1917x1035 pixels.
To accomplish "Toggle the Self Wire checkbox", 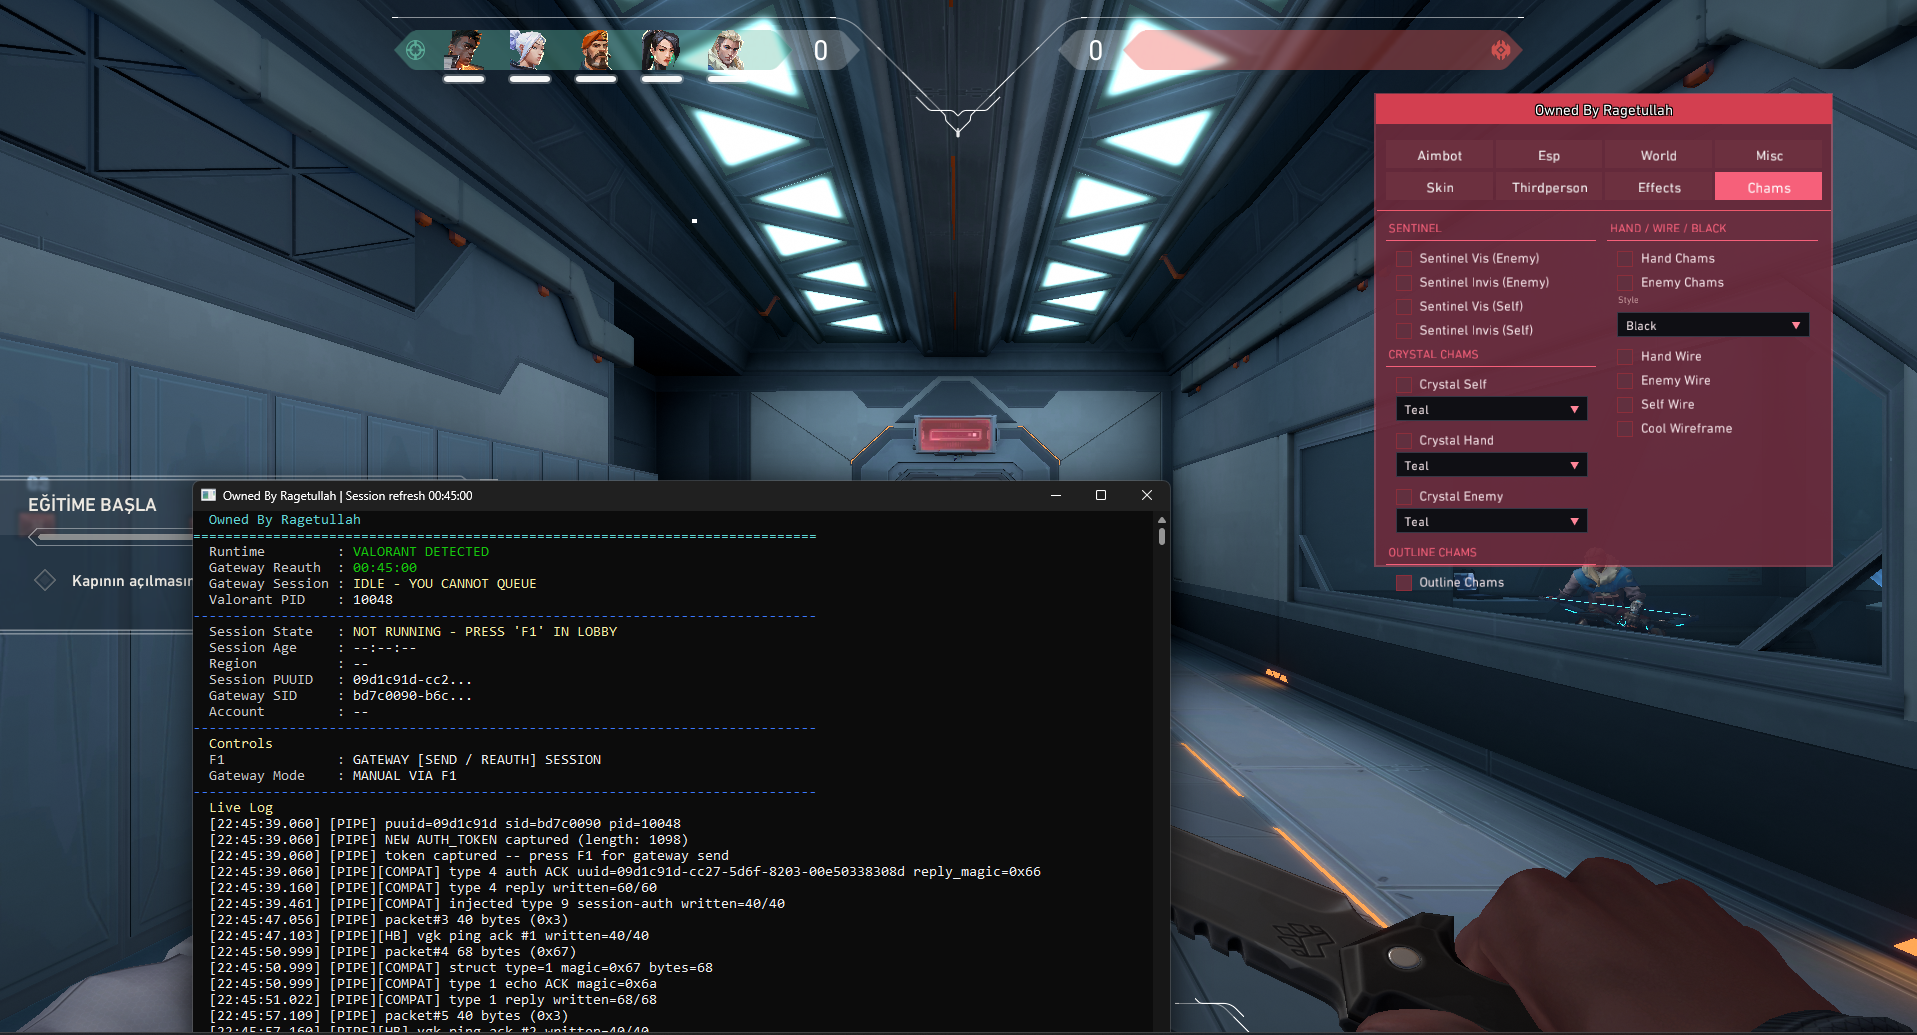I will 1626,404.
